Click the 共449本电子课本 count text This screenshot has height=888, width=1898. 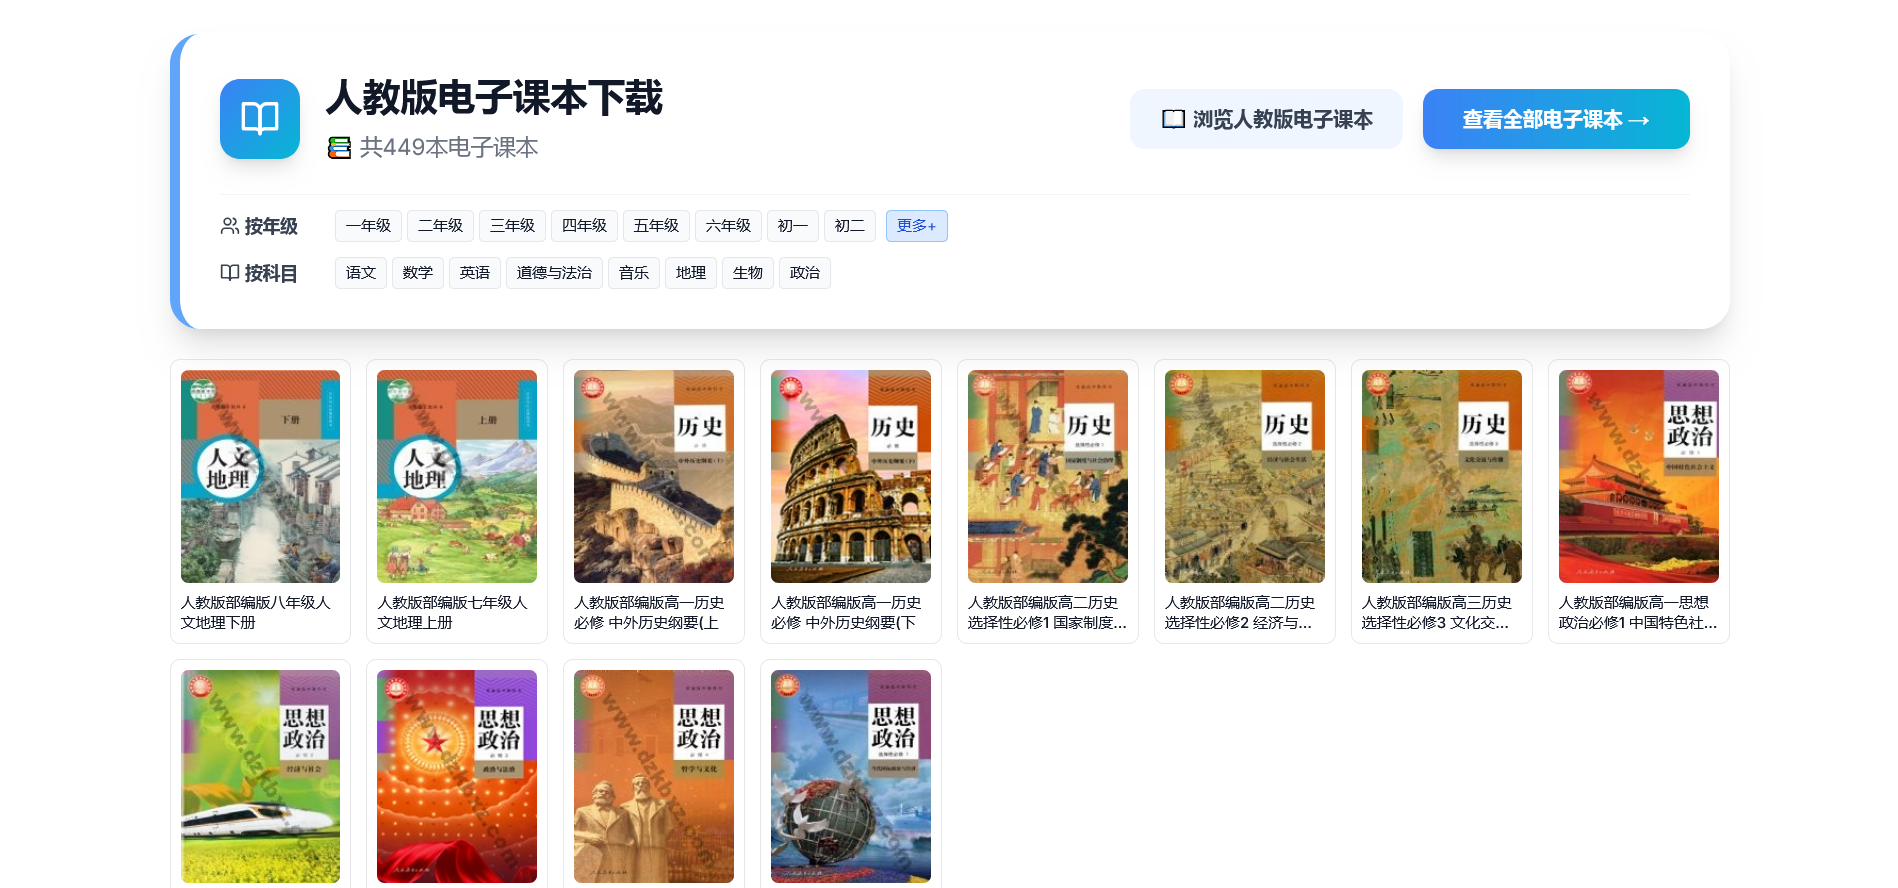(x=449, y=148)
